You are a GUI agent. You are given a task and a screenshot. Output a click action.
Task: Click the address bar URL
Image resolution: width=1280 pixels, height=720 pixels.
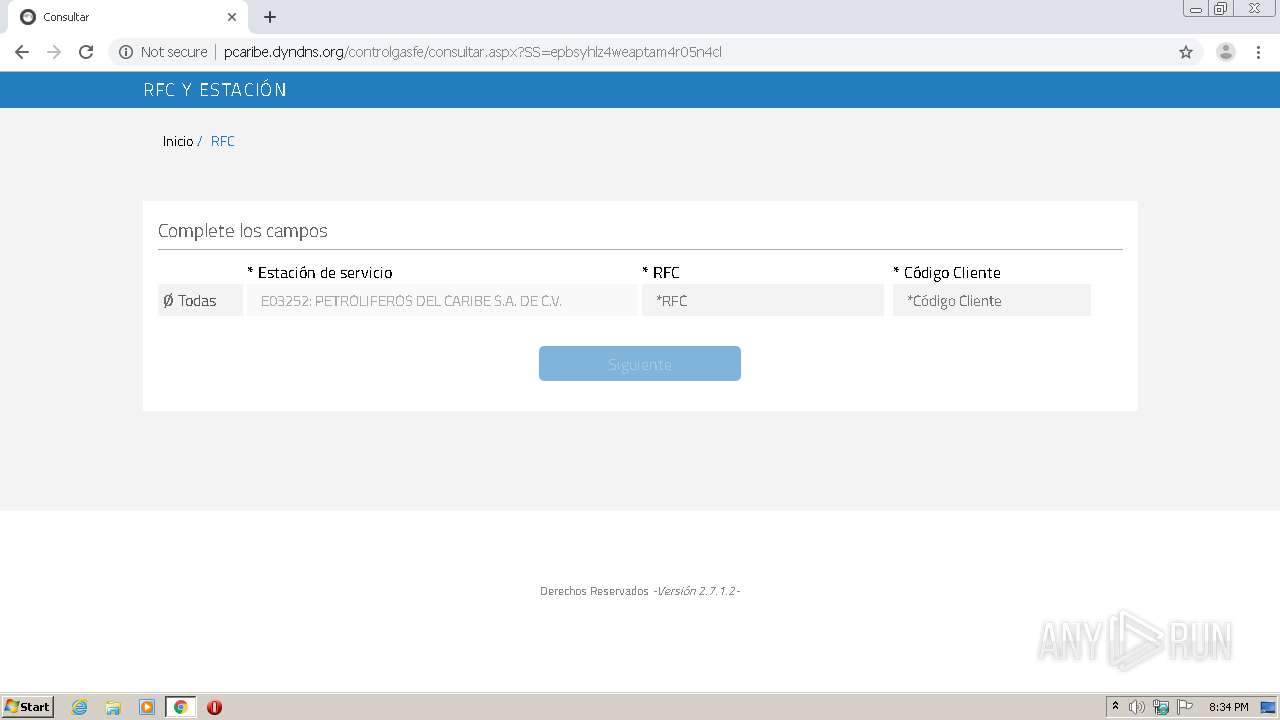(x=472, y=52)
